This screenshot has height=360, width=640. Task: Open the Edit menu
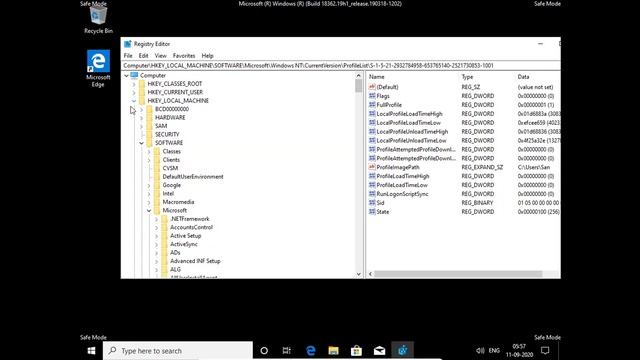[x=143, y=56]
